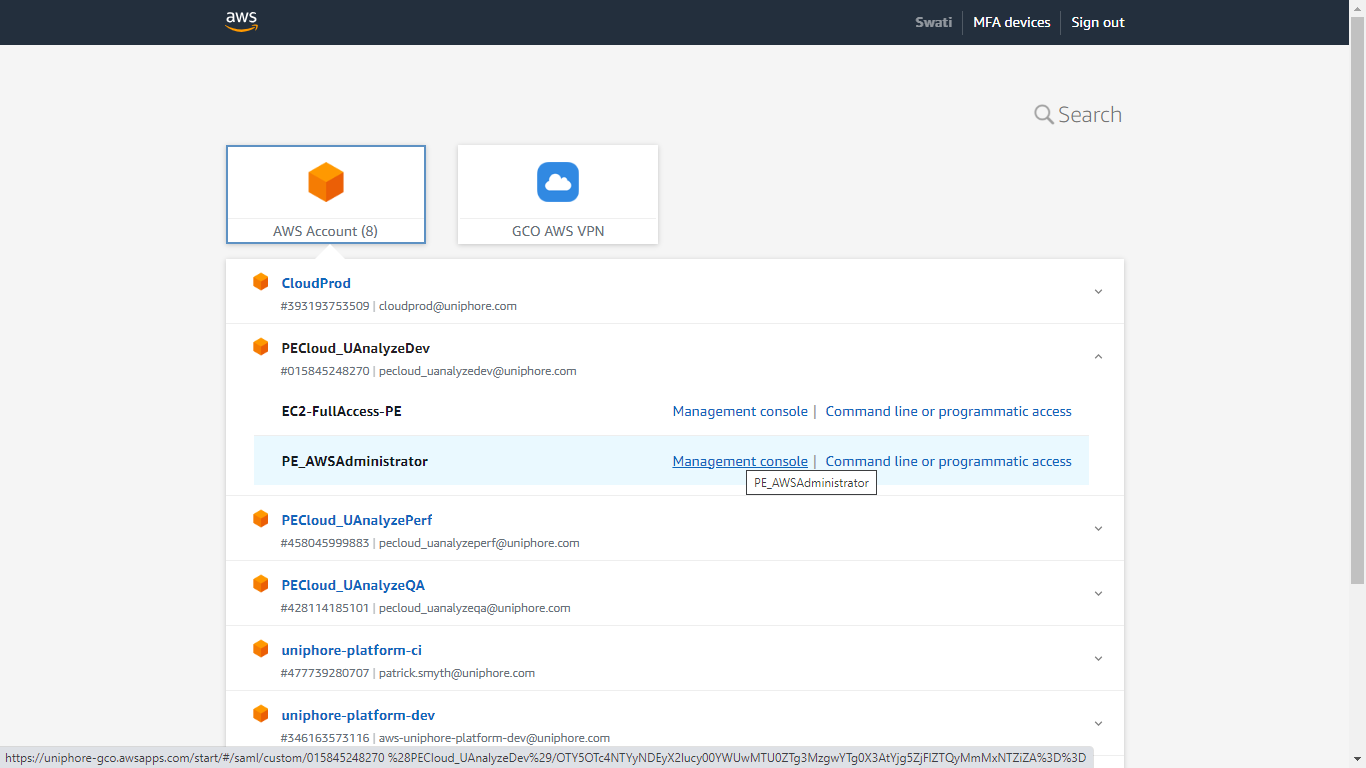Screen dimensions: 1366x768
Task: Expand the PECloud_UAnalyzeQA account chevron
Action: pos(1098,594)
